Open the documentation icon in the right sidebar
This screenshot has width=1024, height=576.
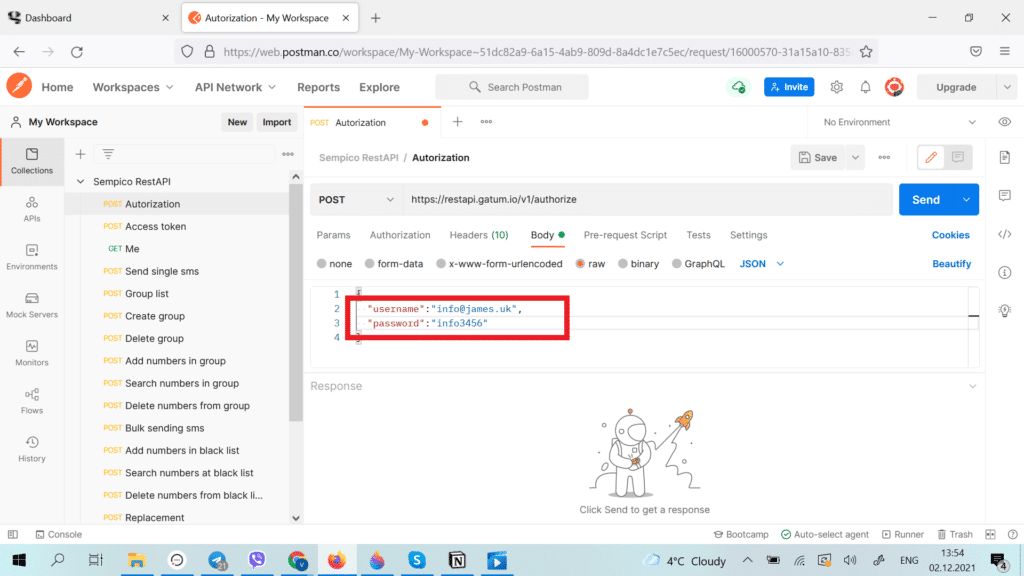click(1004, 157)
